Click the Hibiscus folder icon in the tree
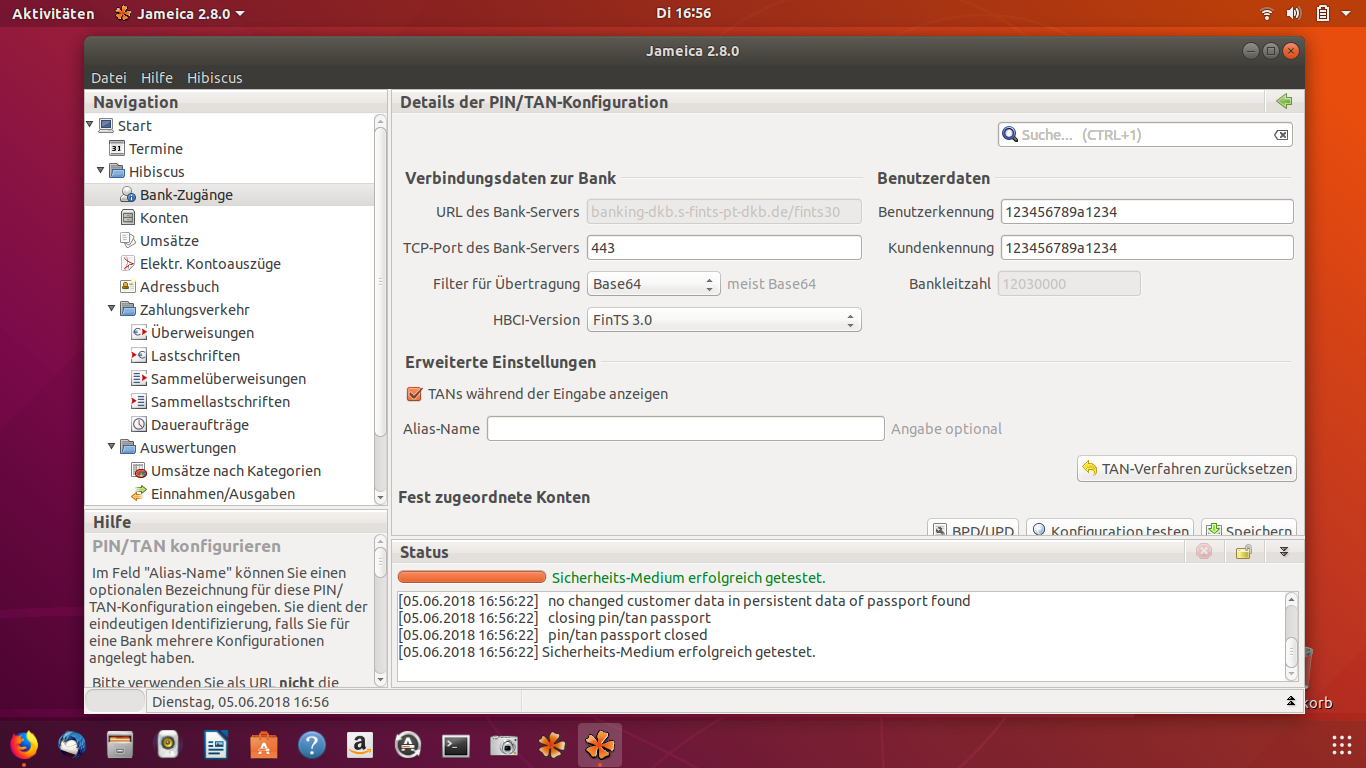 coord(117,171)
